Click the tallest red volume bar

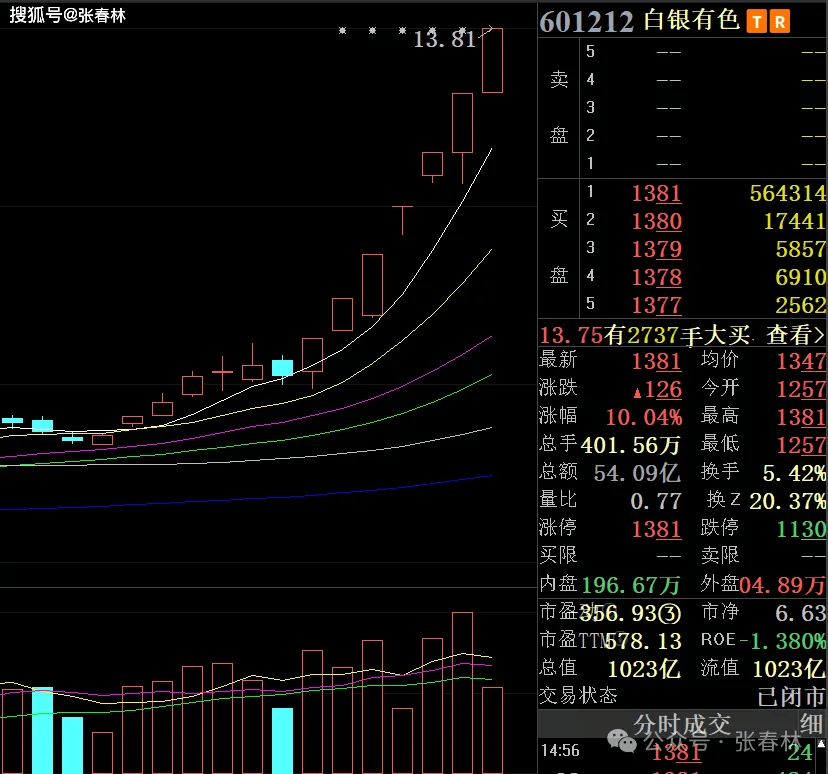pos(462,692)
